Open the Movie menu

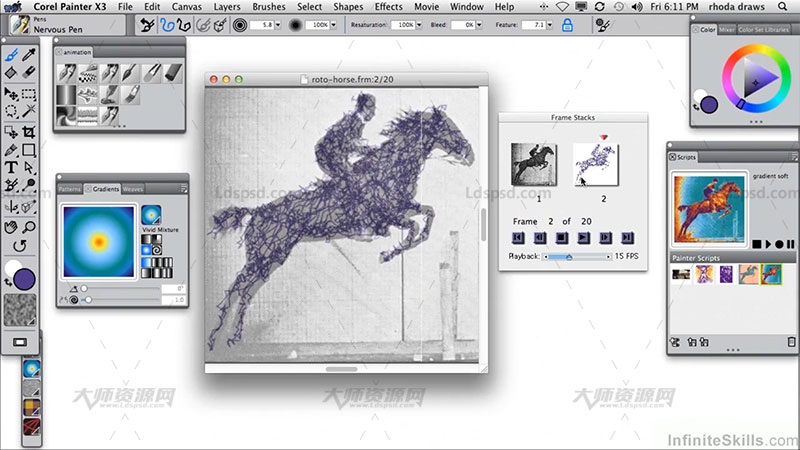pos(427,7)
